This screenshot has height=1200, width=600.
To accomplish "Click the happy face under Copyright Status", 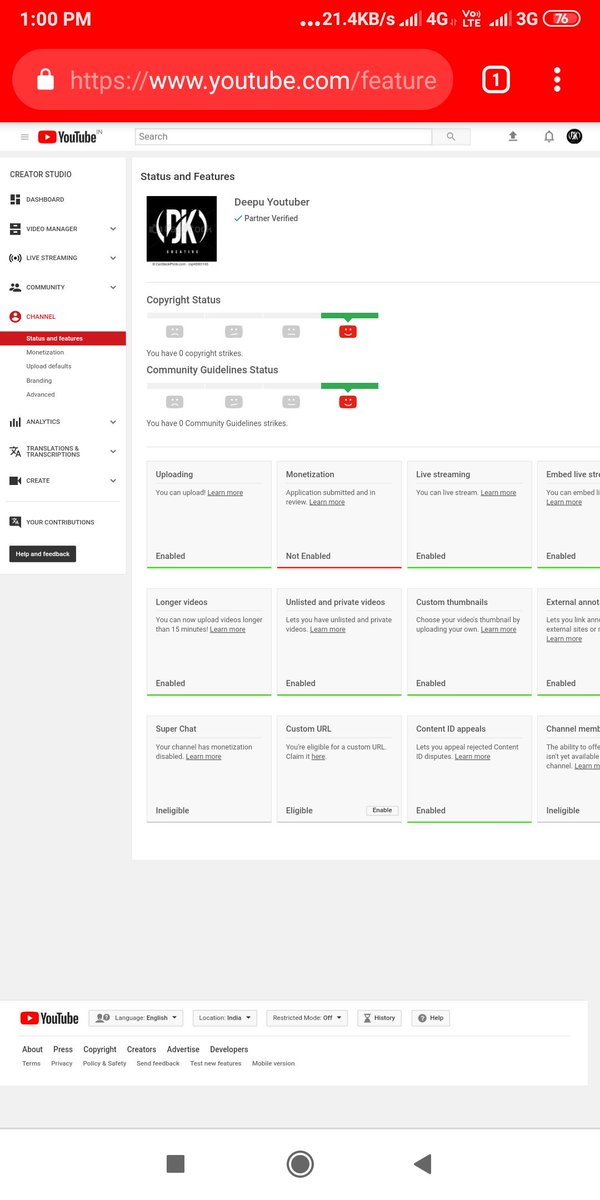I will pyautogui.click(x=348, y=331).
